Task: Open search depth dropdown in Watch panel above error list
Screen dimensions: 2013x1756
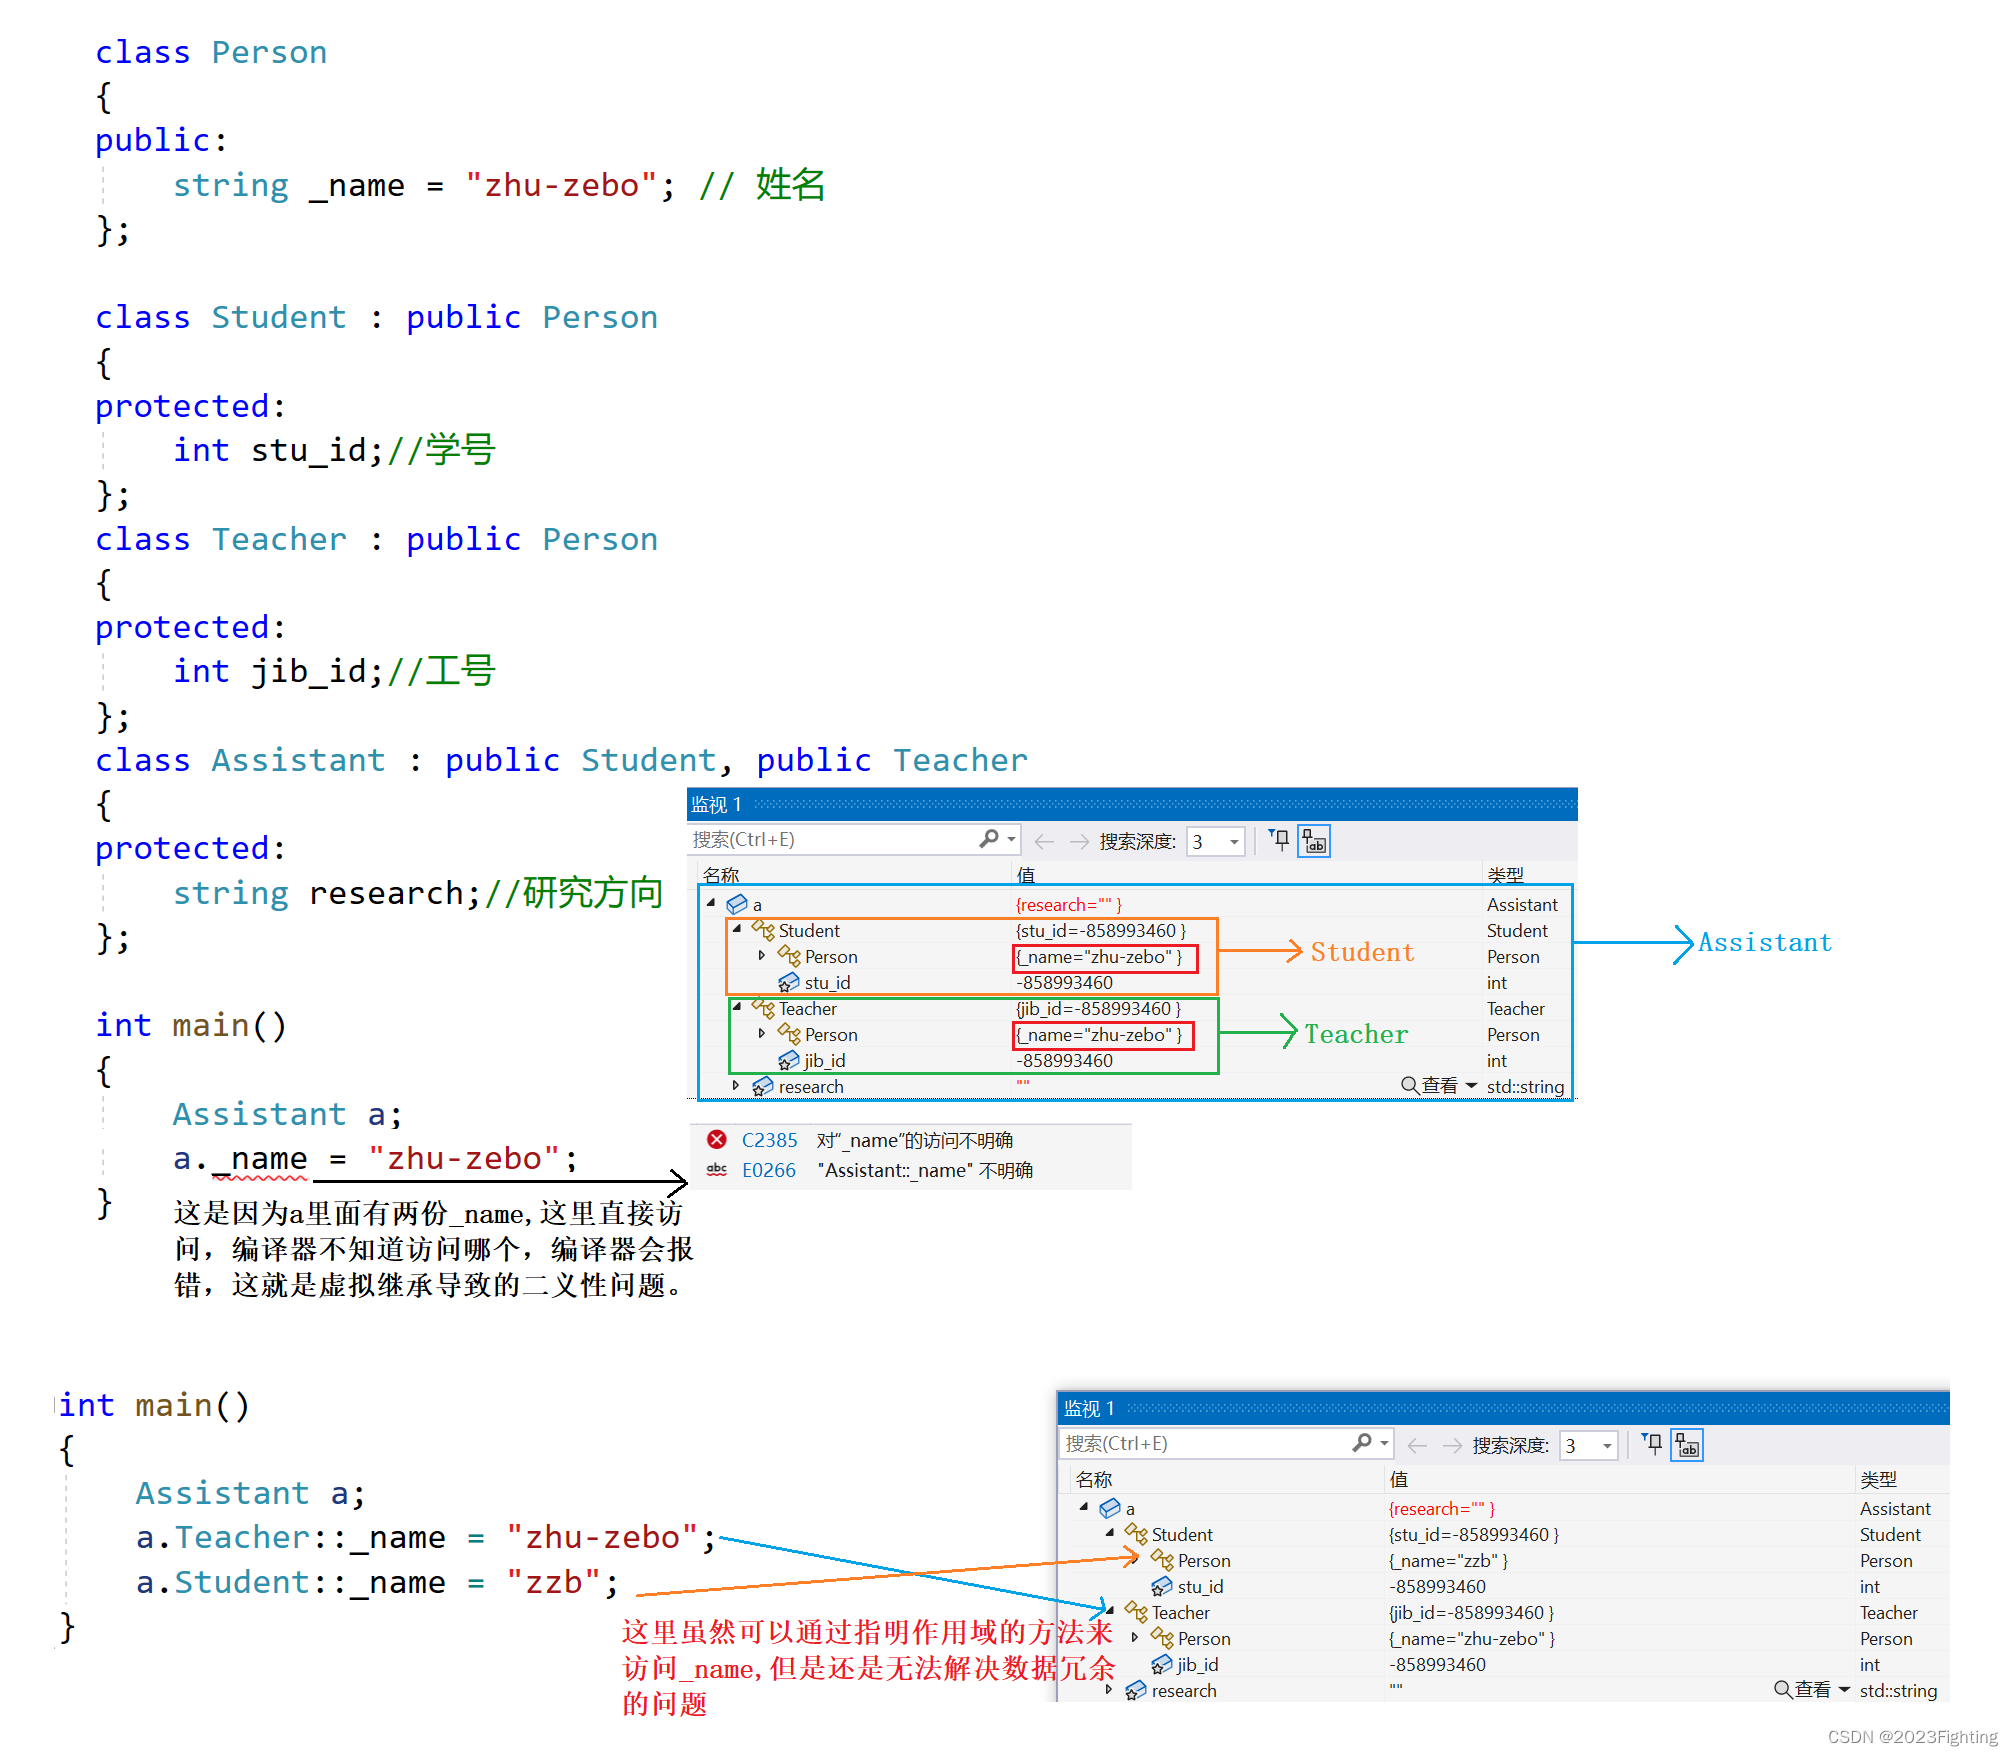Action: pos(1216,842)
